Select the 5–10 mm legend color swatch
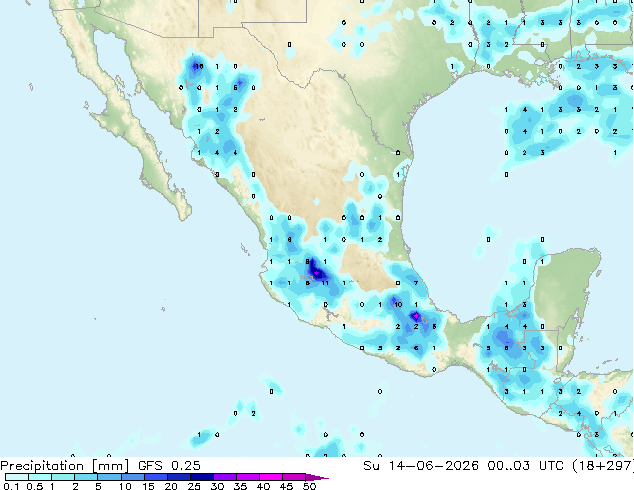The width and height of the screenshot is (634, 490). pos(109,477)
